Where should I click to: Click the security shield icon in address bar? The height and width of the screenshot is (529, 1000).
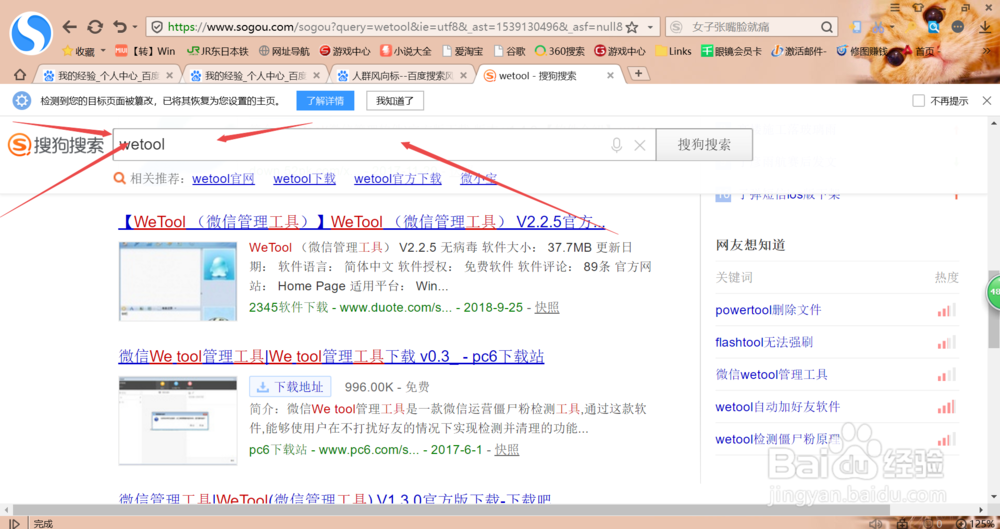tap(157, 27)
